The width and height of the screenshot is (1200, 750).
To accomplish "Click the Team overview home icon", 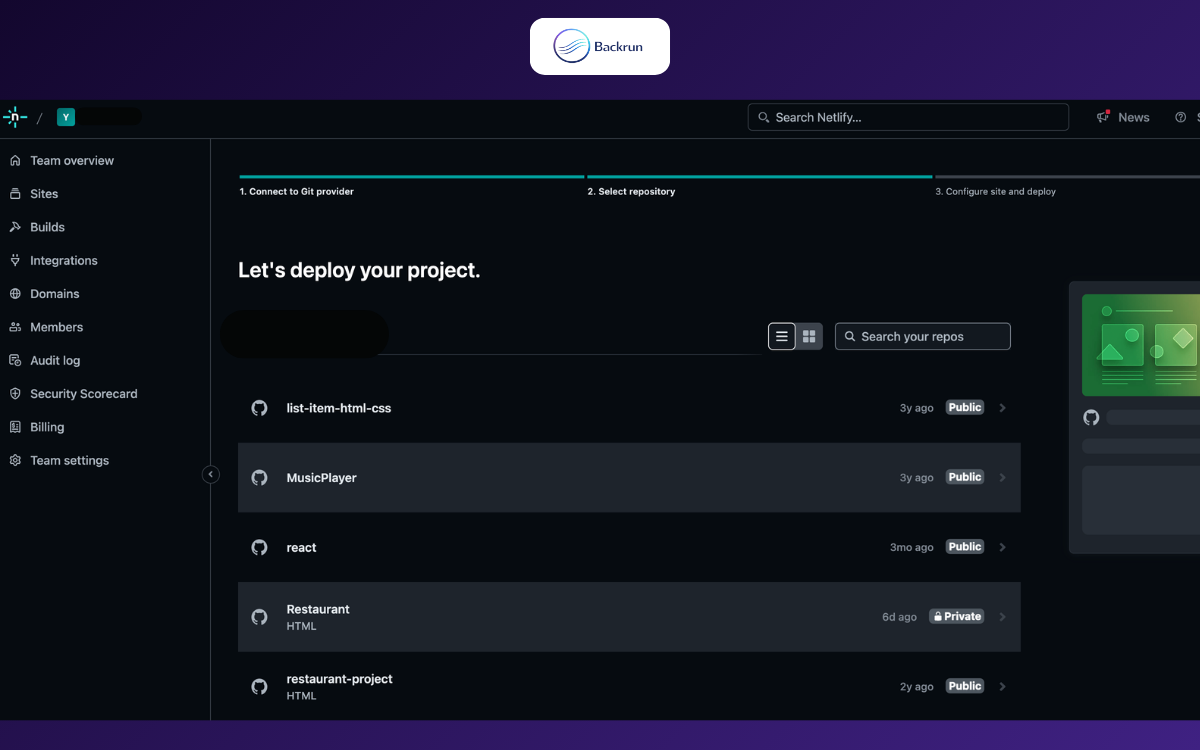I will (15, 160).
